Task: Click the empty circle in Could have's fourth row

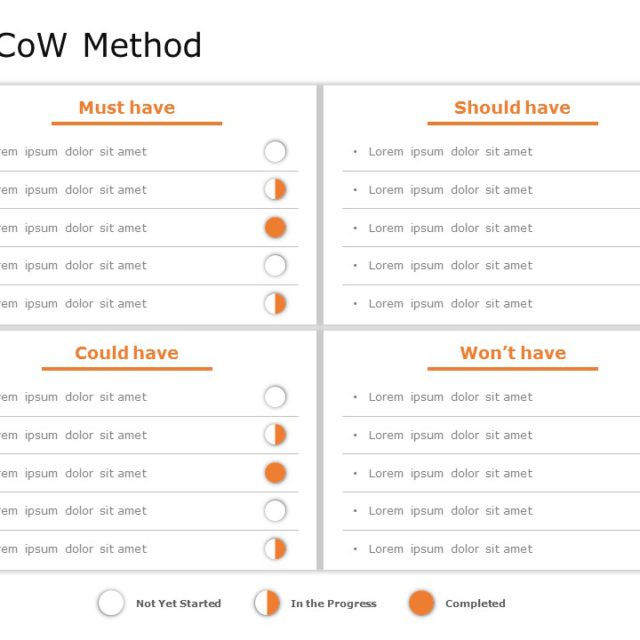Action: tap(275, 511)
